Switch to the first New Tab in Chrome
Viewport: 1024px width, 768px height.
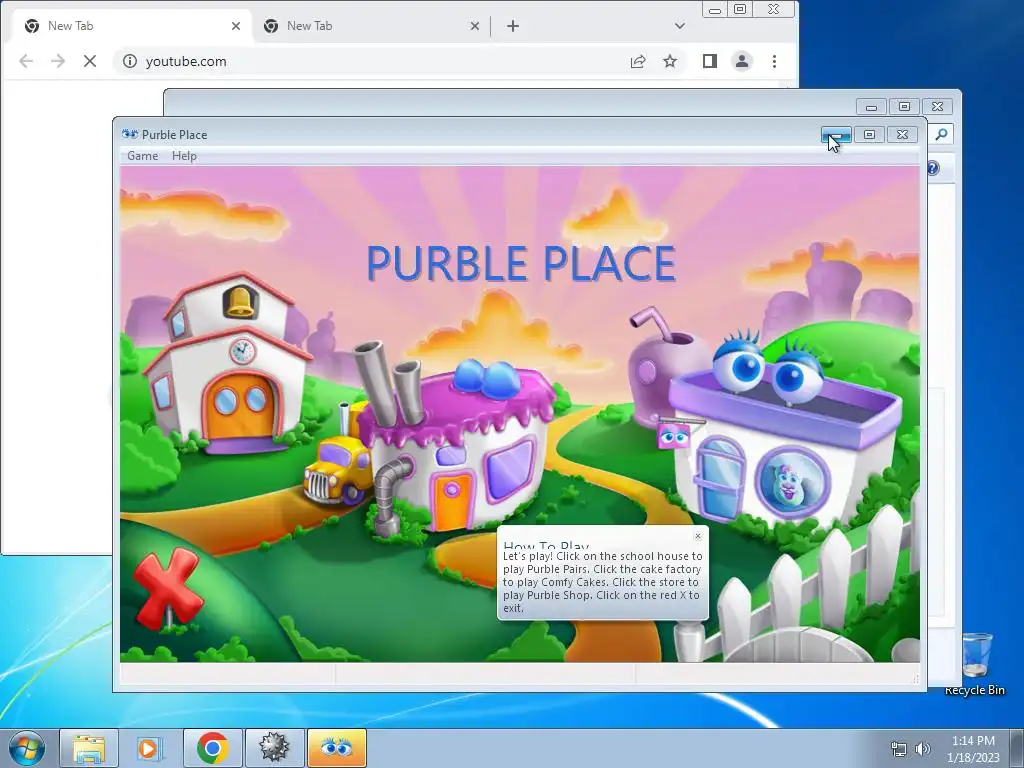tap(131, 26)
